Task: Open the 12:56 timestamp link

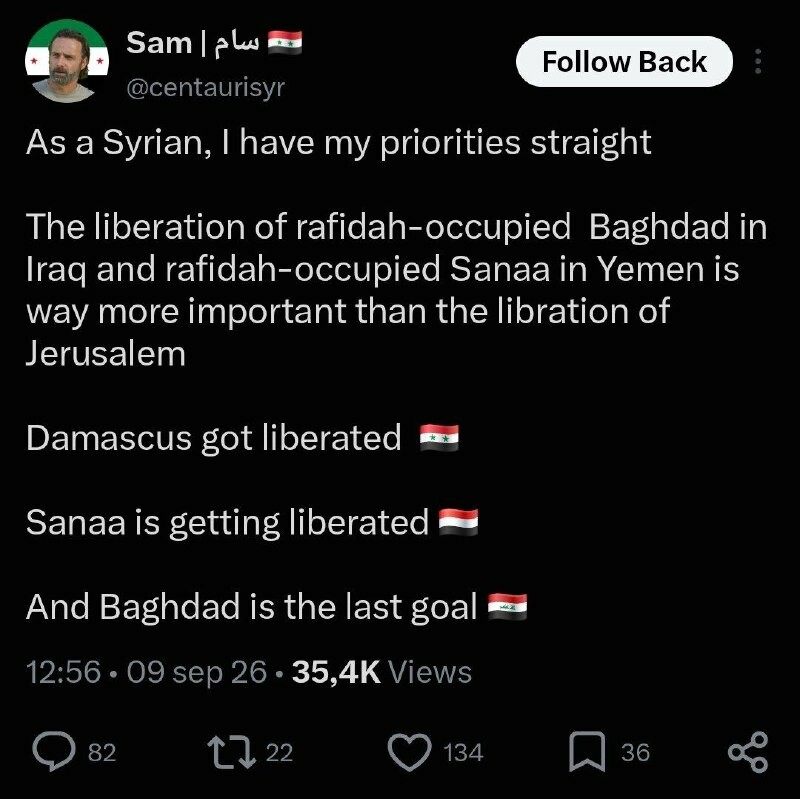Action: point(63,672)
